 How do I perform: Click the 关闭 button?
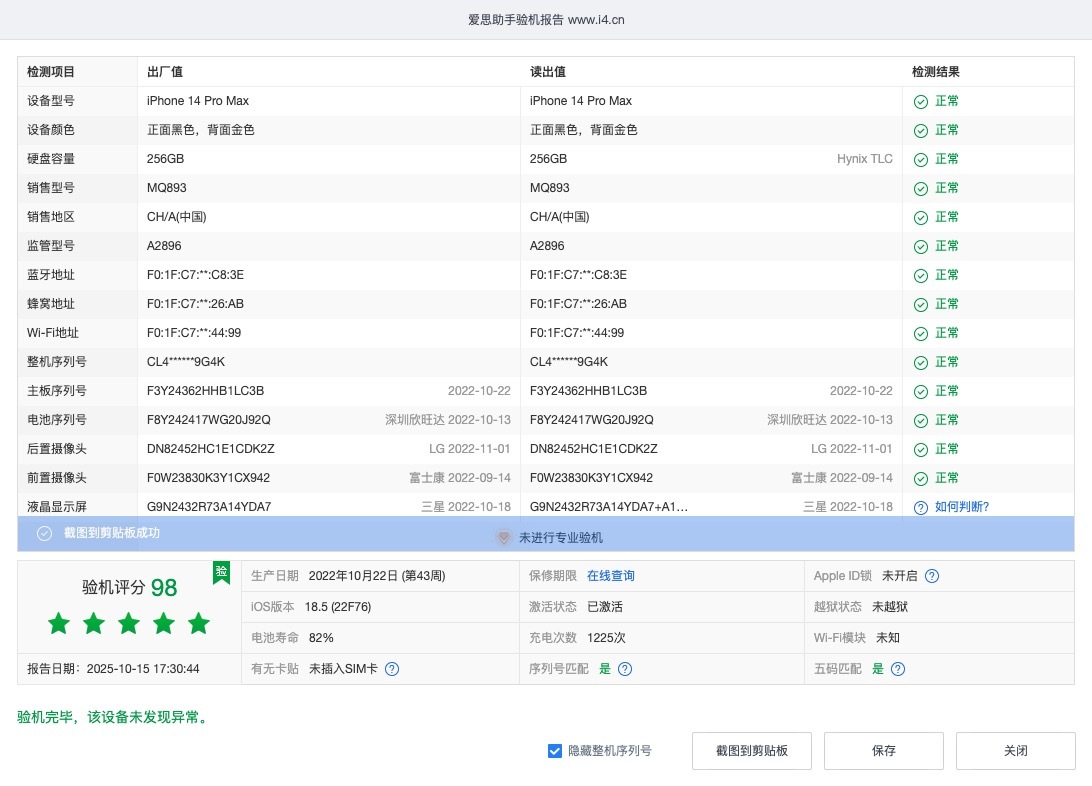point(1015,751)
